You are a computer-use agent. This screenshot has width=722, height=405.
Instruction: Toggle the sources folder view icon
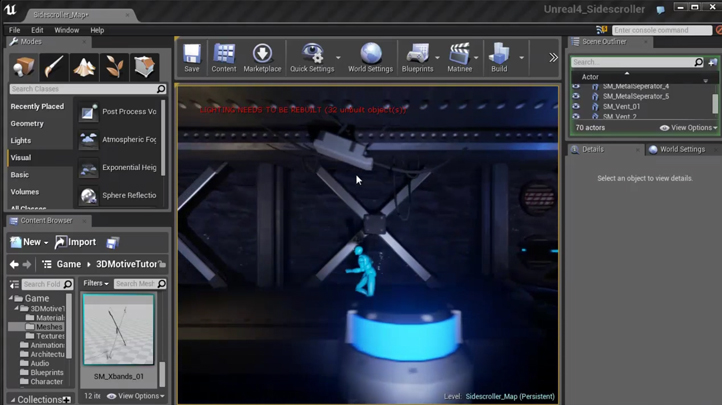(14, 284)
